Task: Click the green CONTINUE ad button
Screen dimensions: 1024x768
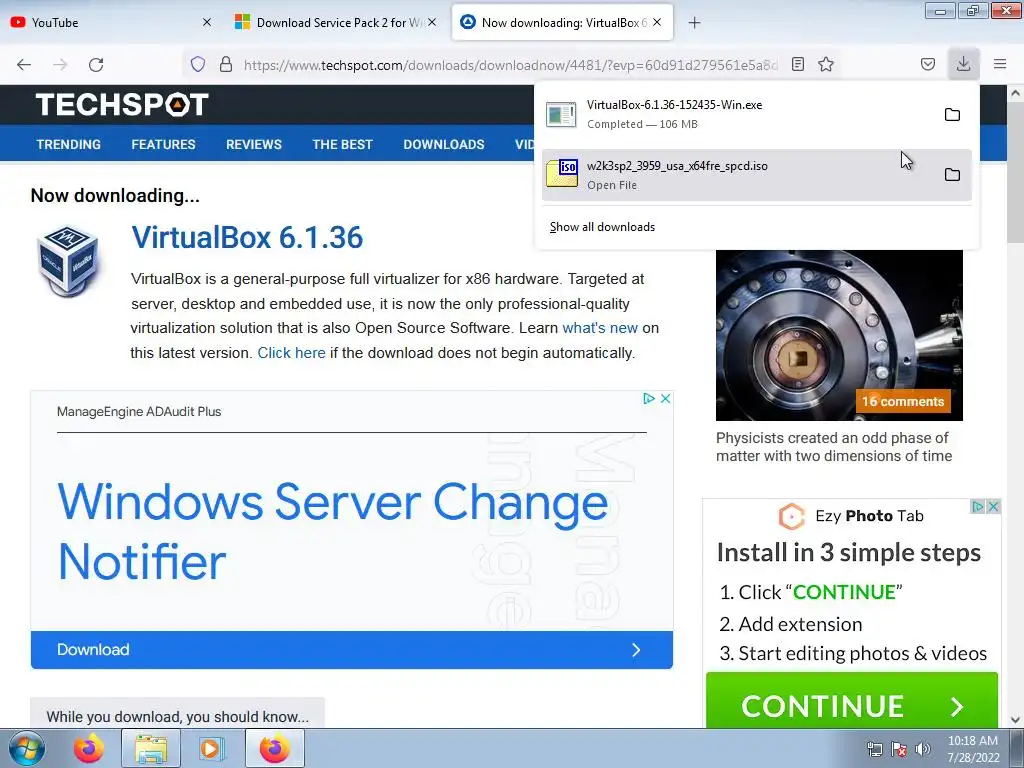Action: tap(852, 700)
